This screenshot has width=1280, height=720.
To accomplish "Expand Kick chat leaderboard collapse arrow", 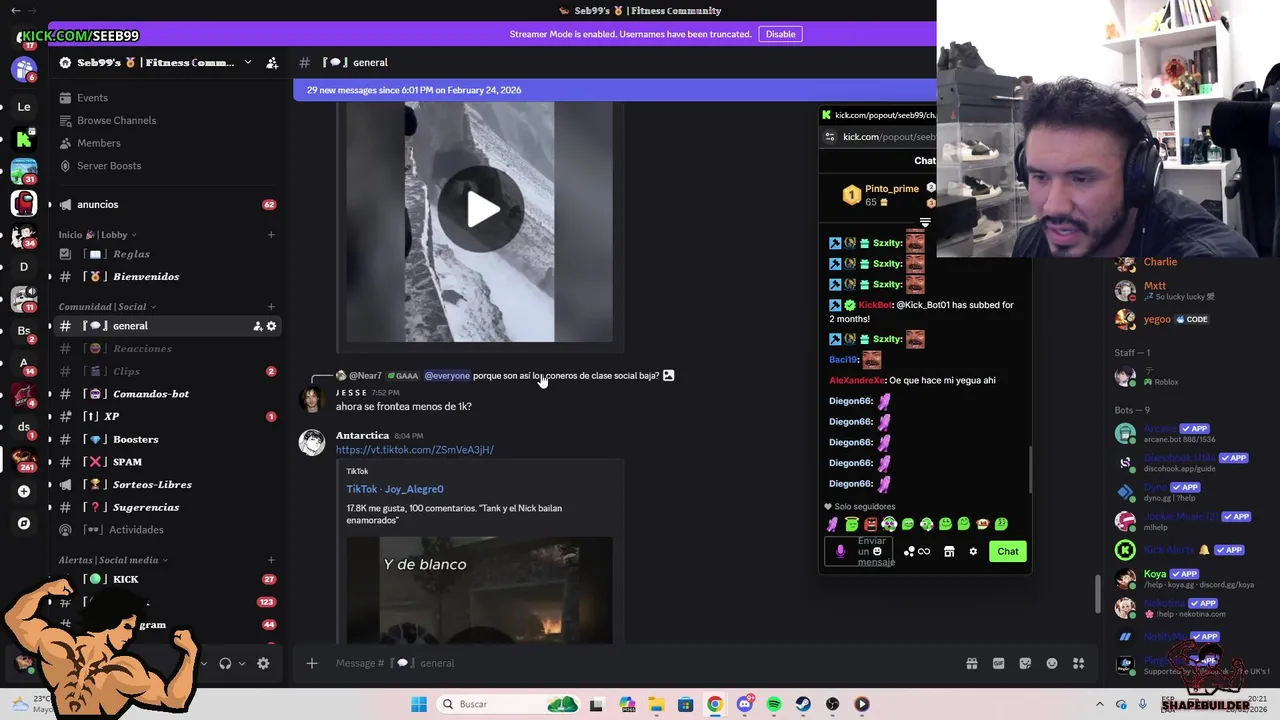I will [925, 222].
